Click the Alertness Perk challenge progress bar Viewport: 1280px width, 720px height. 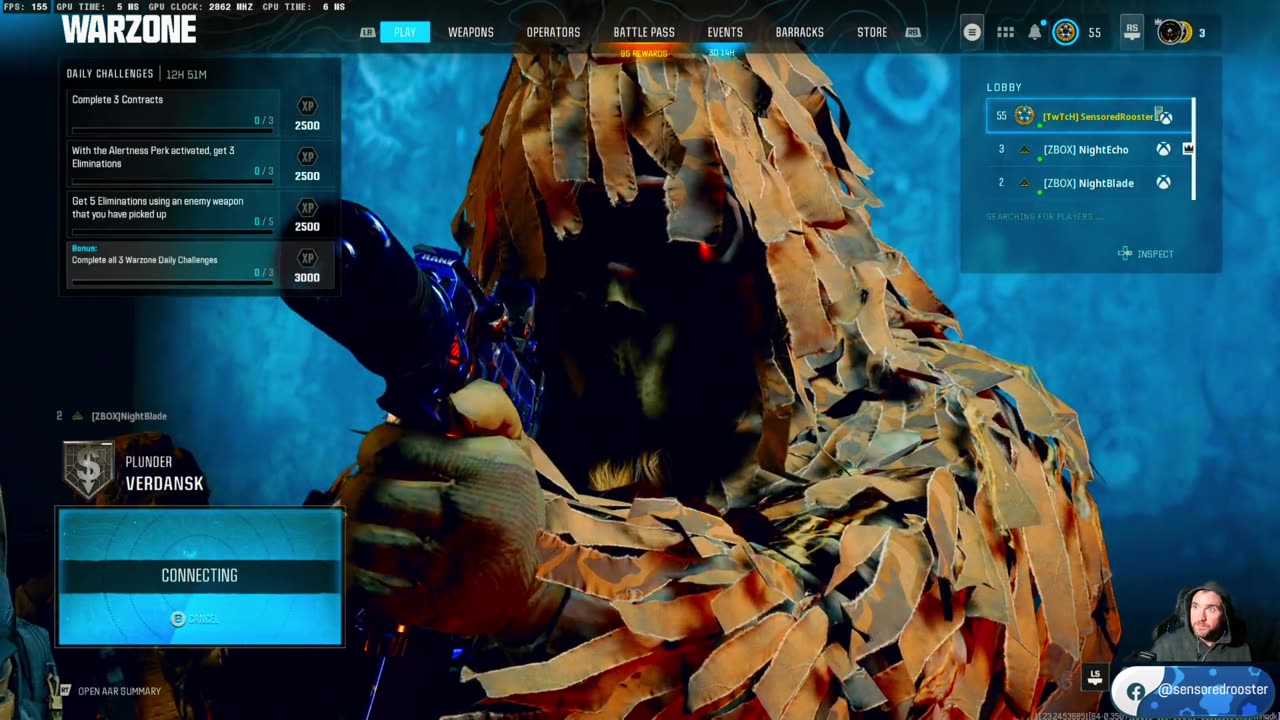(x=172, y=181)
